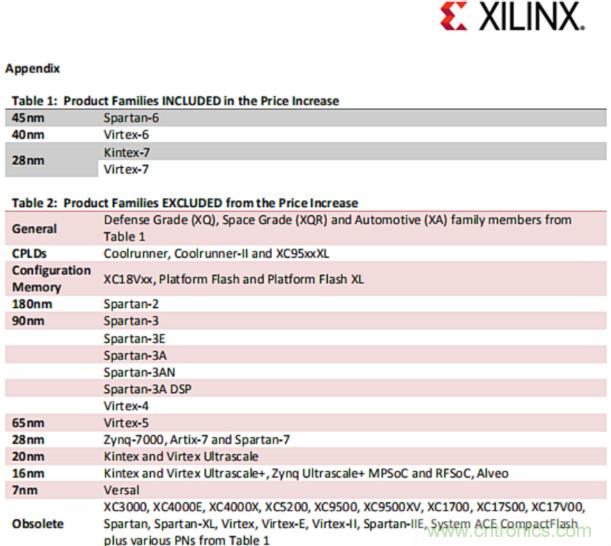The image size is (611, 546).
Task: Click the XC3000, XC4000E obsolete parts line
Action: click(x=345, y=507)
